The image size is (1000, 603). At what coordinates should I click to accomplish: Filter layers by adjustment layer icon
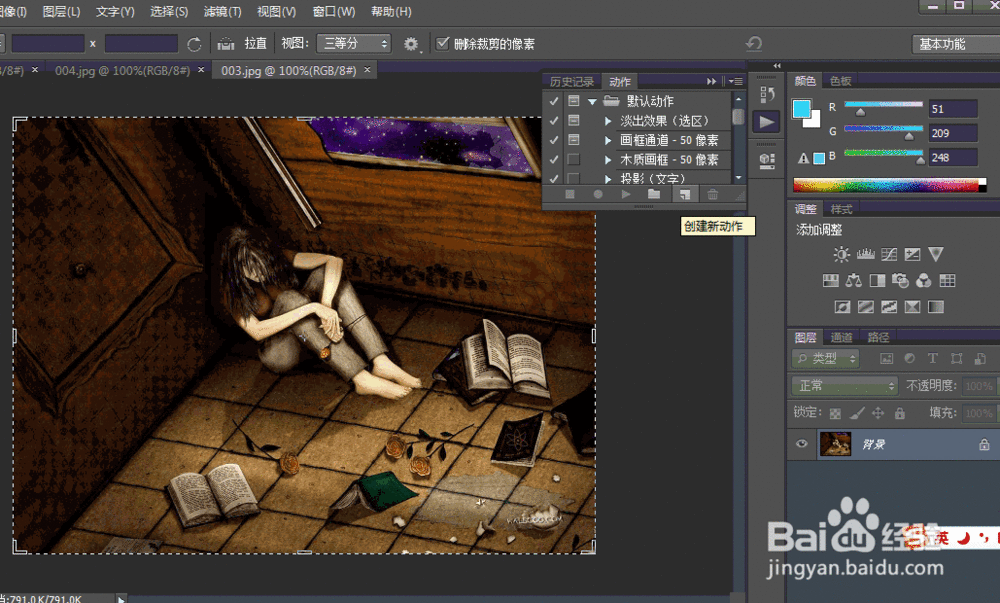click(909, 358)
